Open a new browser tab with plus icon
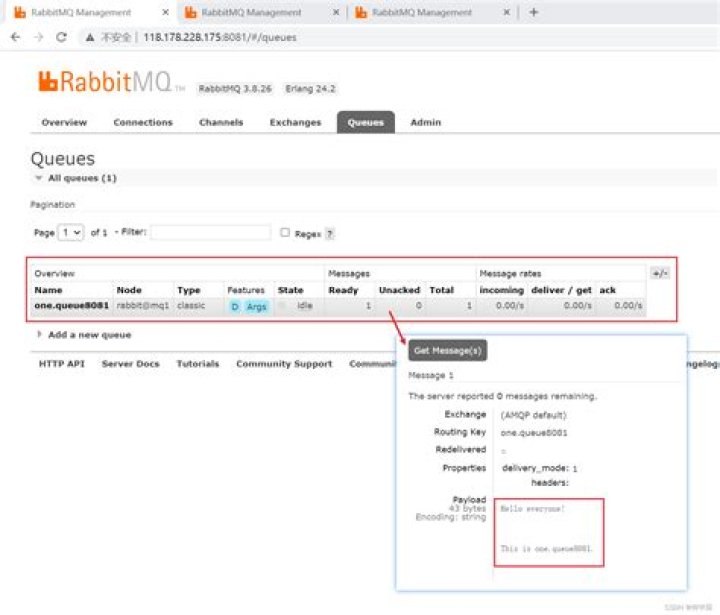720x615 pixels. [534, 13]
